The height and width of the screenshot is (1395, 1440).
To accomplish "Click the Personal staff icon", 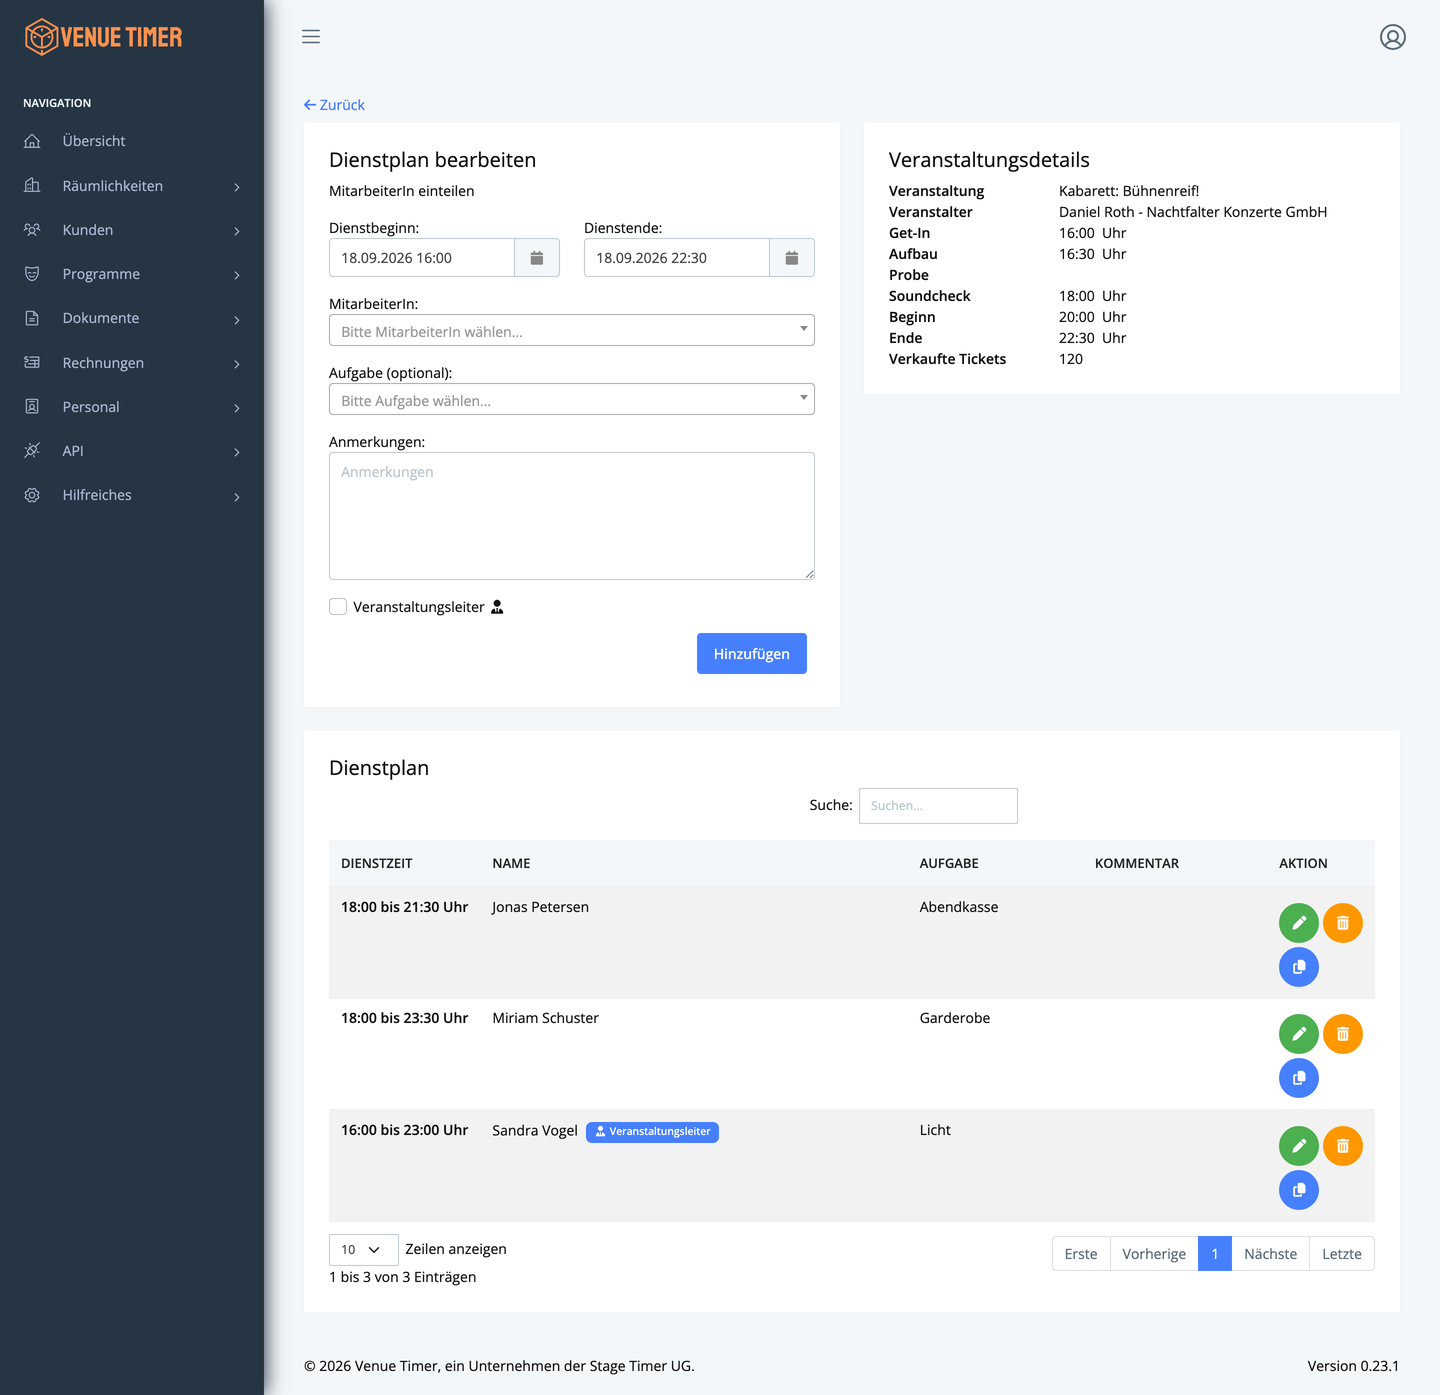I will click(x=32, y=407).
